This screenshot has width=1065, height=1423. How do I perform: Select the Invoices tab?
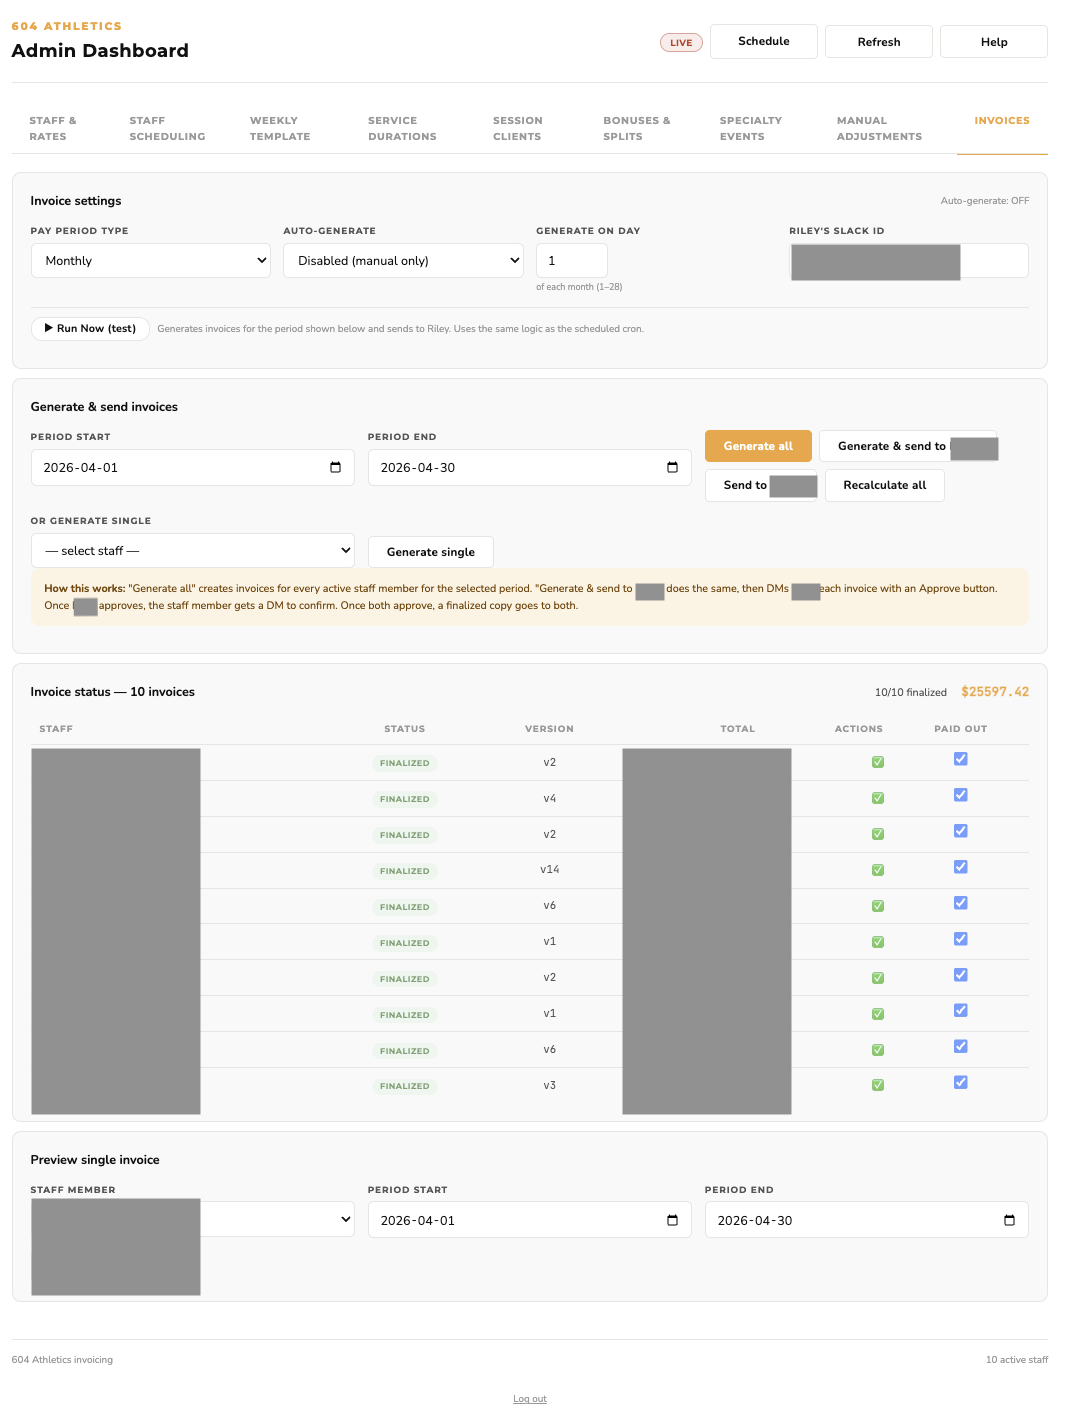click(x=1002, y=120)
